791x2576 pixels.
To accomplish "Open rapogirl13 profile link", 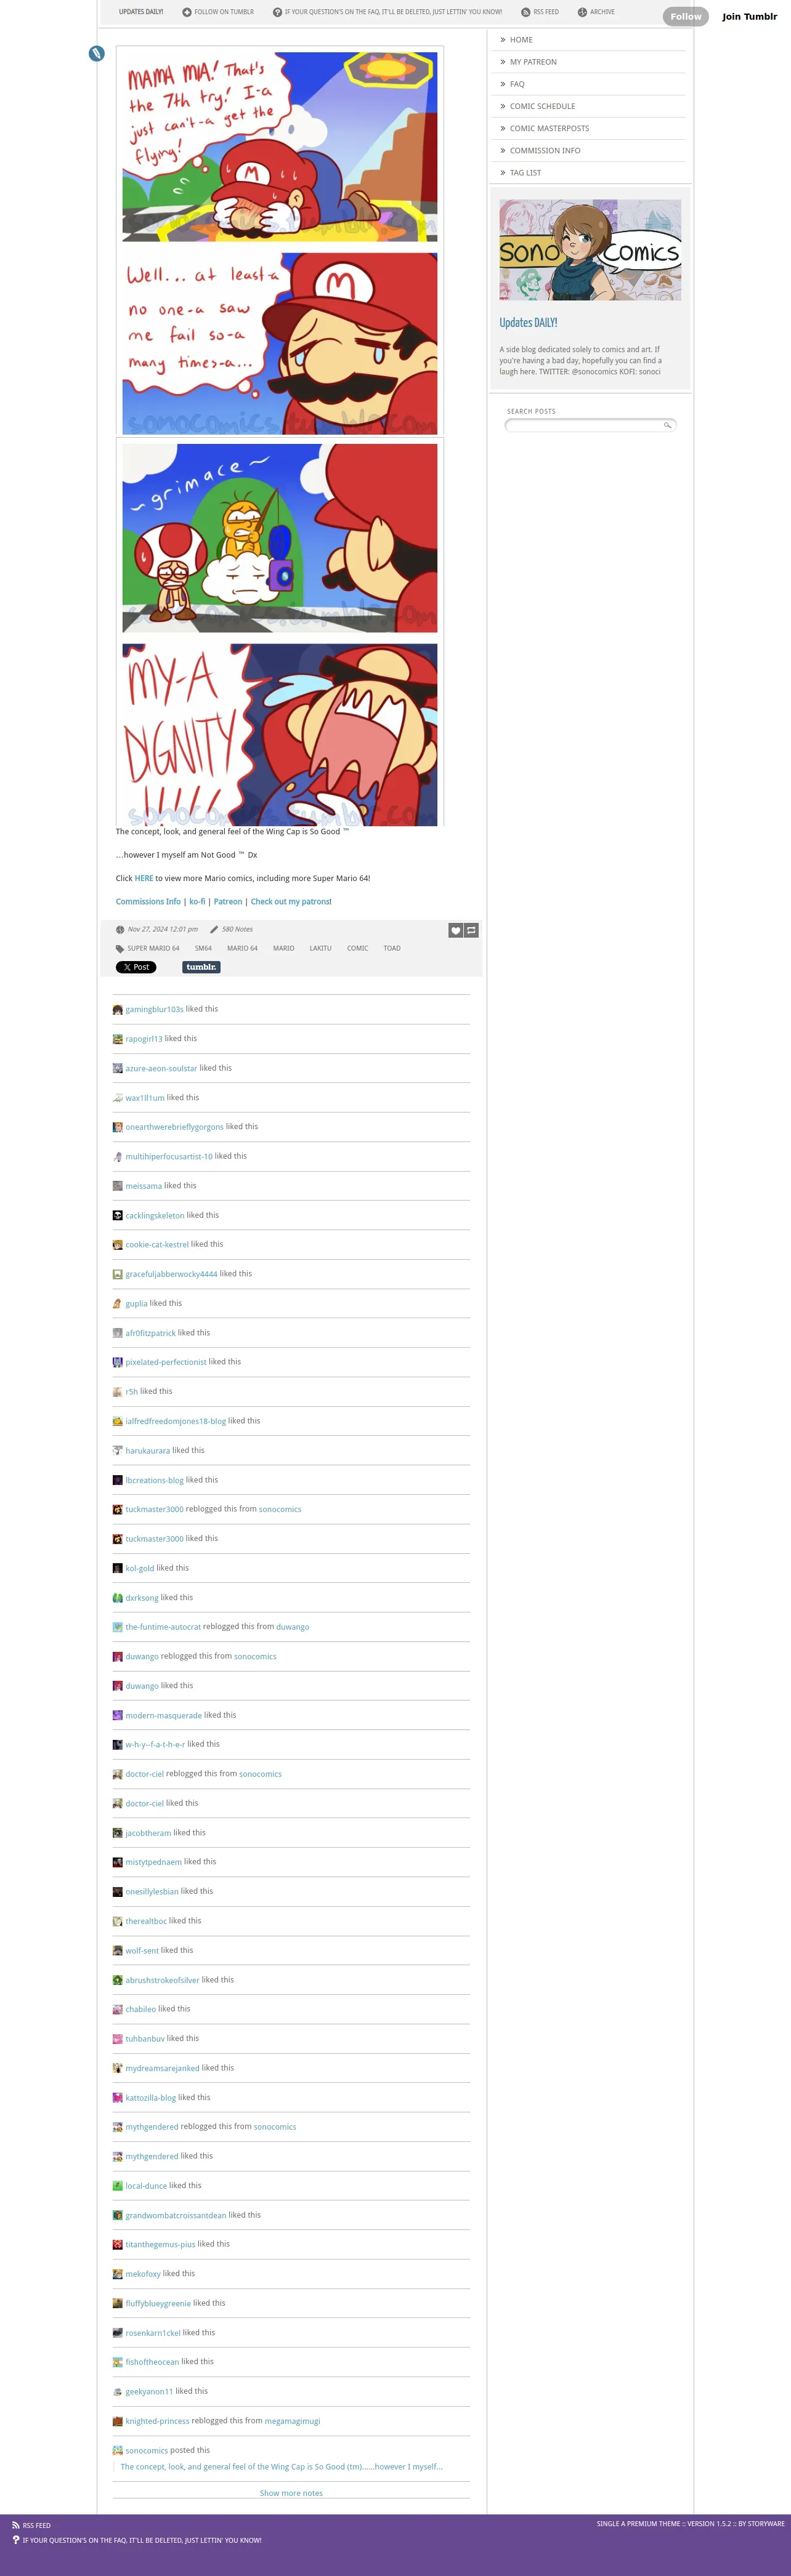I will click(144, 1039).
